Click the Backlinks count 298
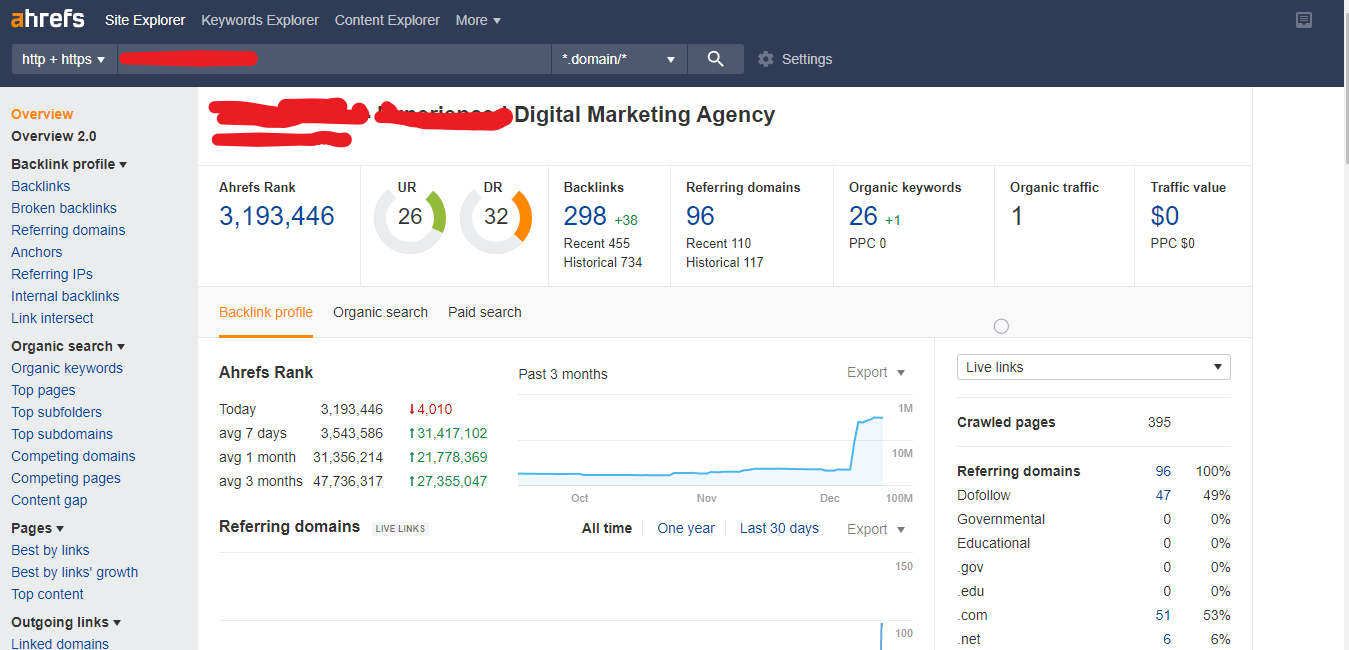 point(585,216)
